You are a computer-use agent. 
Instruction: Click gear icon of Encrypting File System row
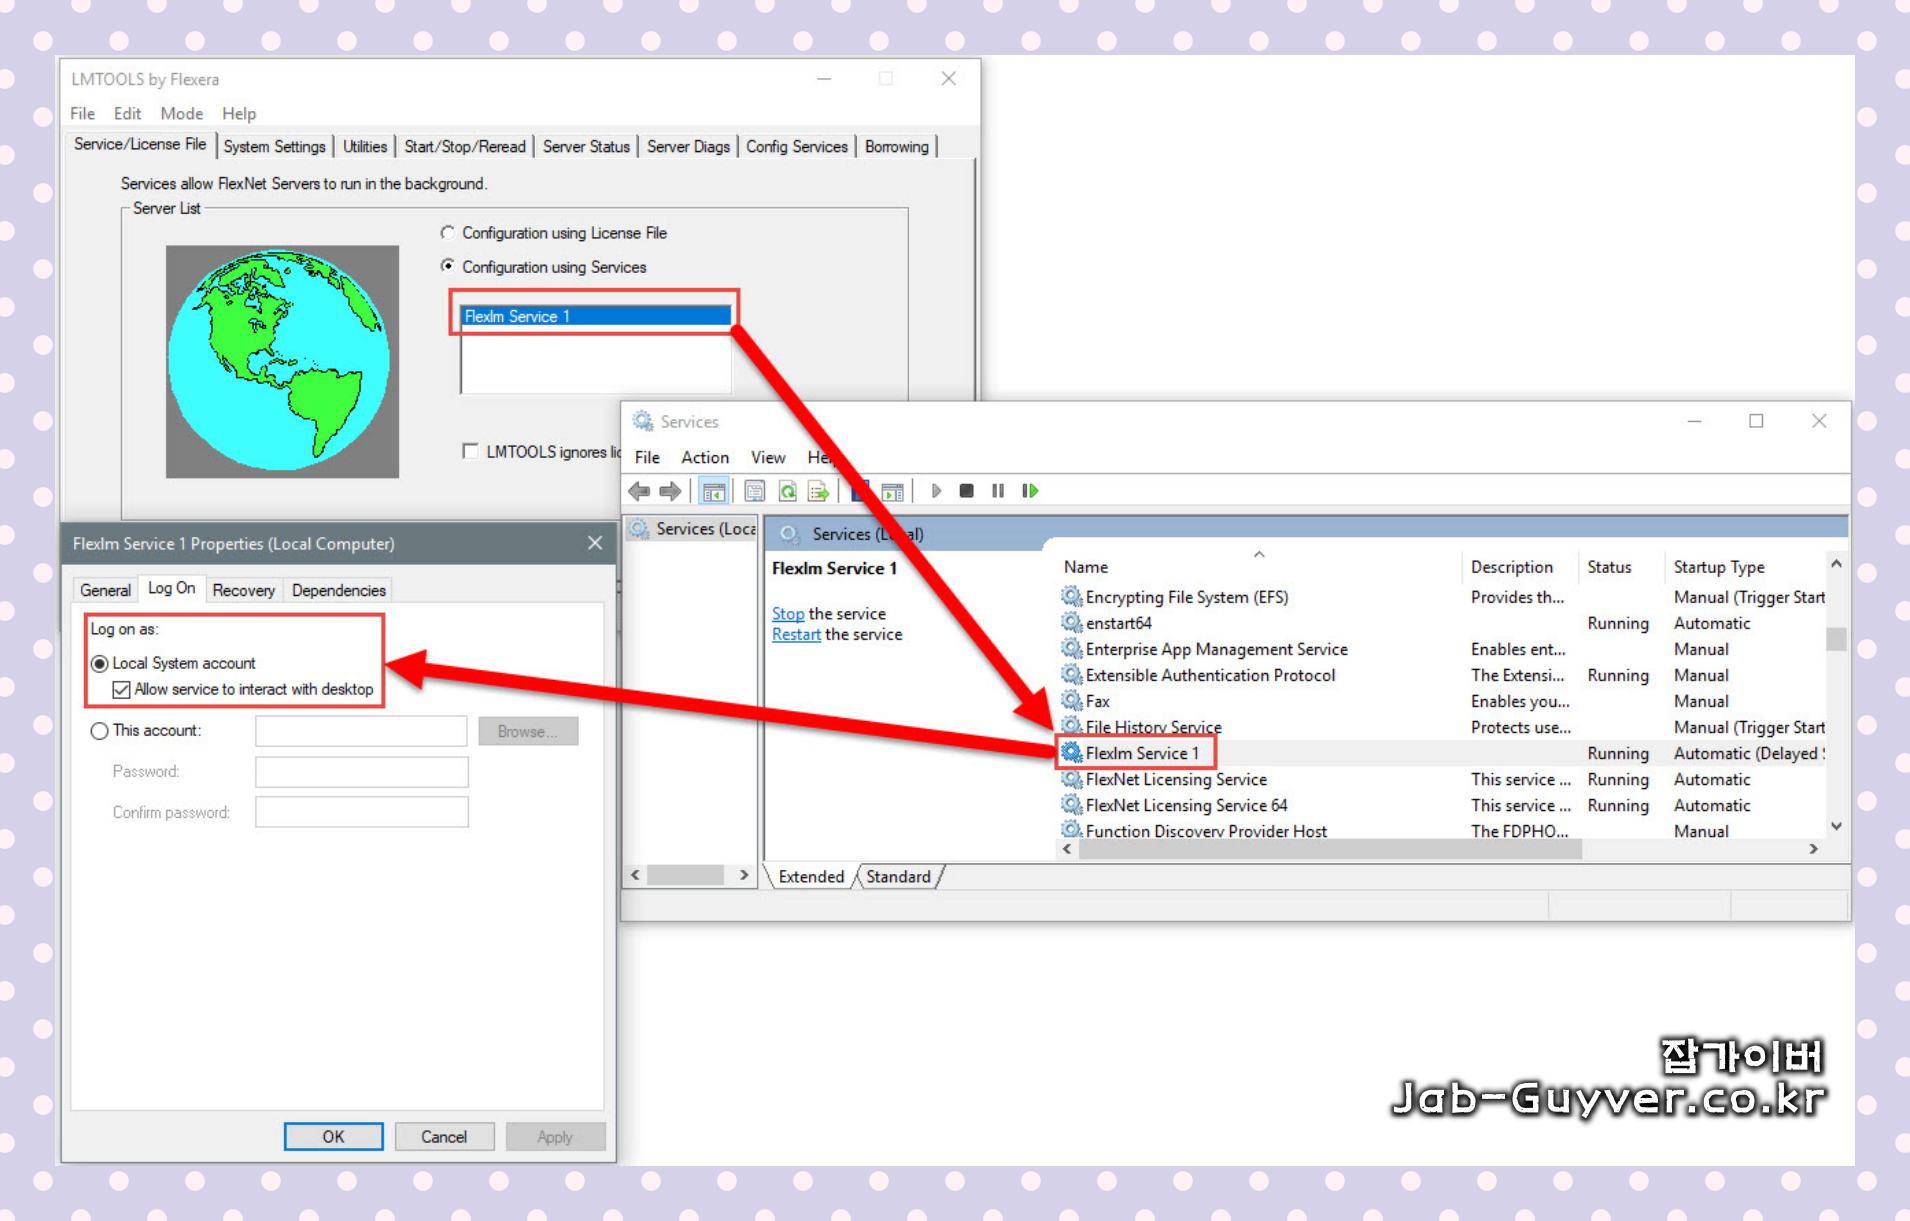pyautogui.click(x=1072, y=597)
